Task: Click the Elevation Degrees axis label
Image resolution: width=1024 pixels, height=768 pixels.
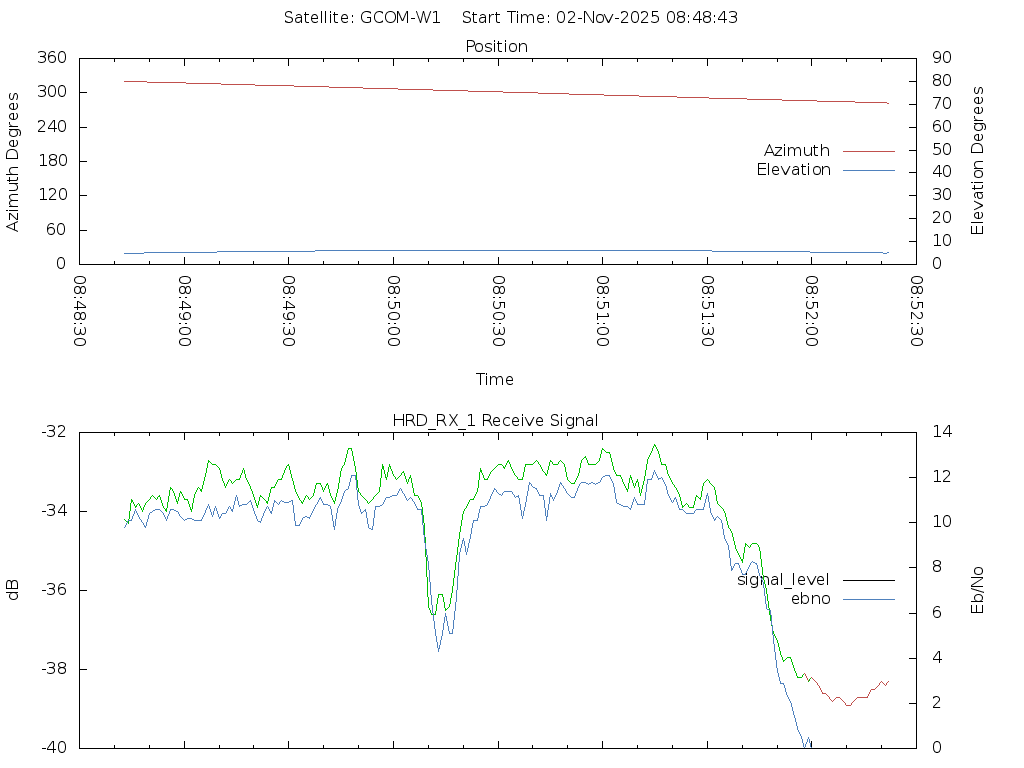Action: coord(978,161)
